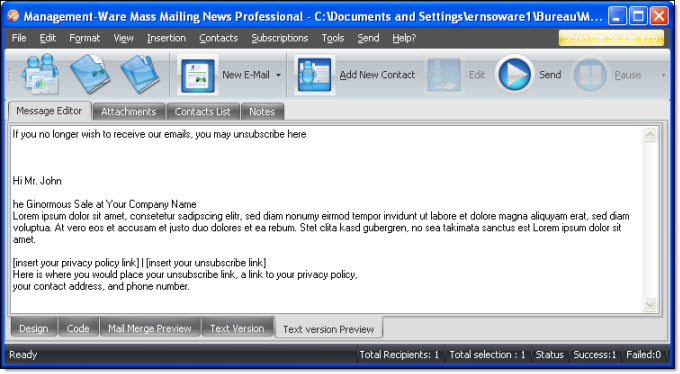Open the Edit menu
This screenshot has width=680, height=374.
47,38
